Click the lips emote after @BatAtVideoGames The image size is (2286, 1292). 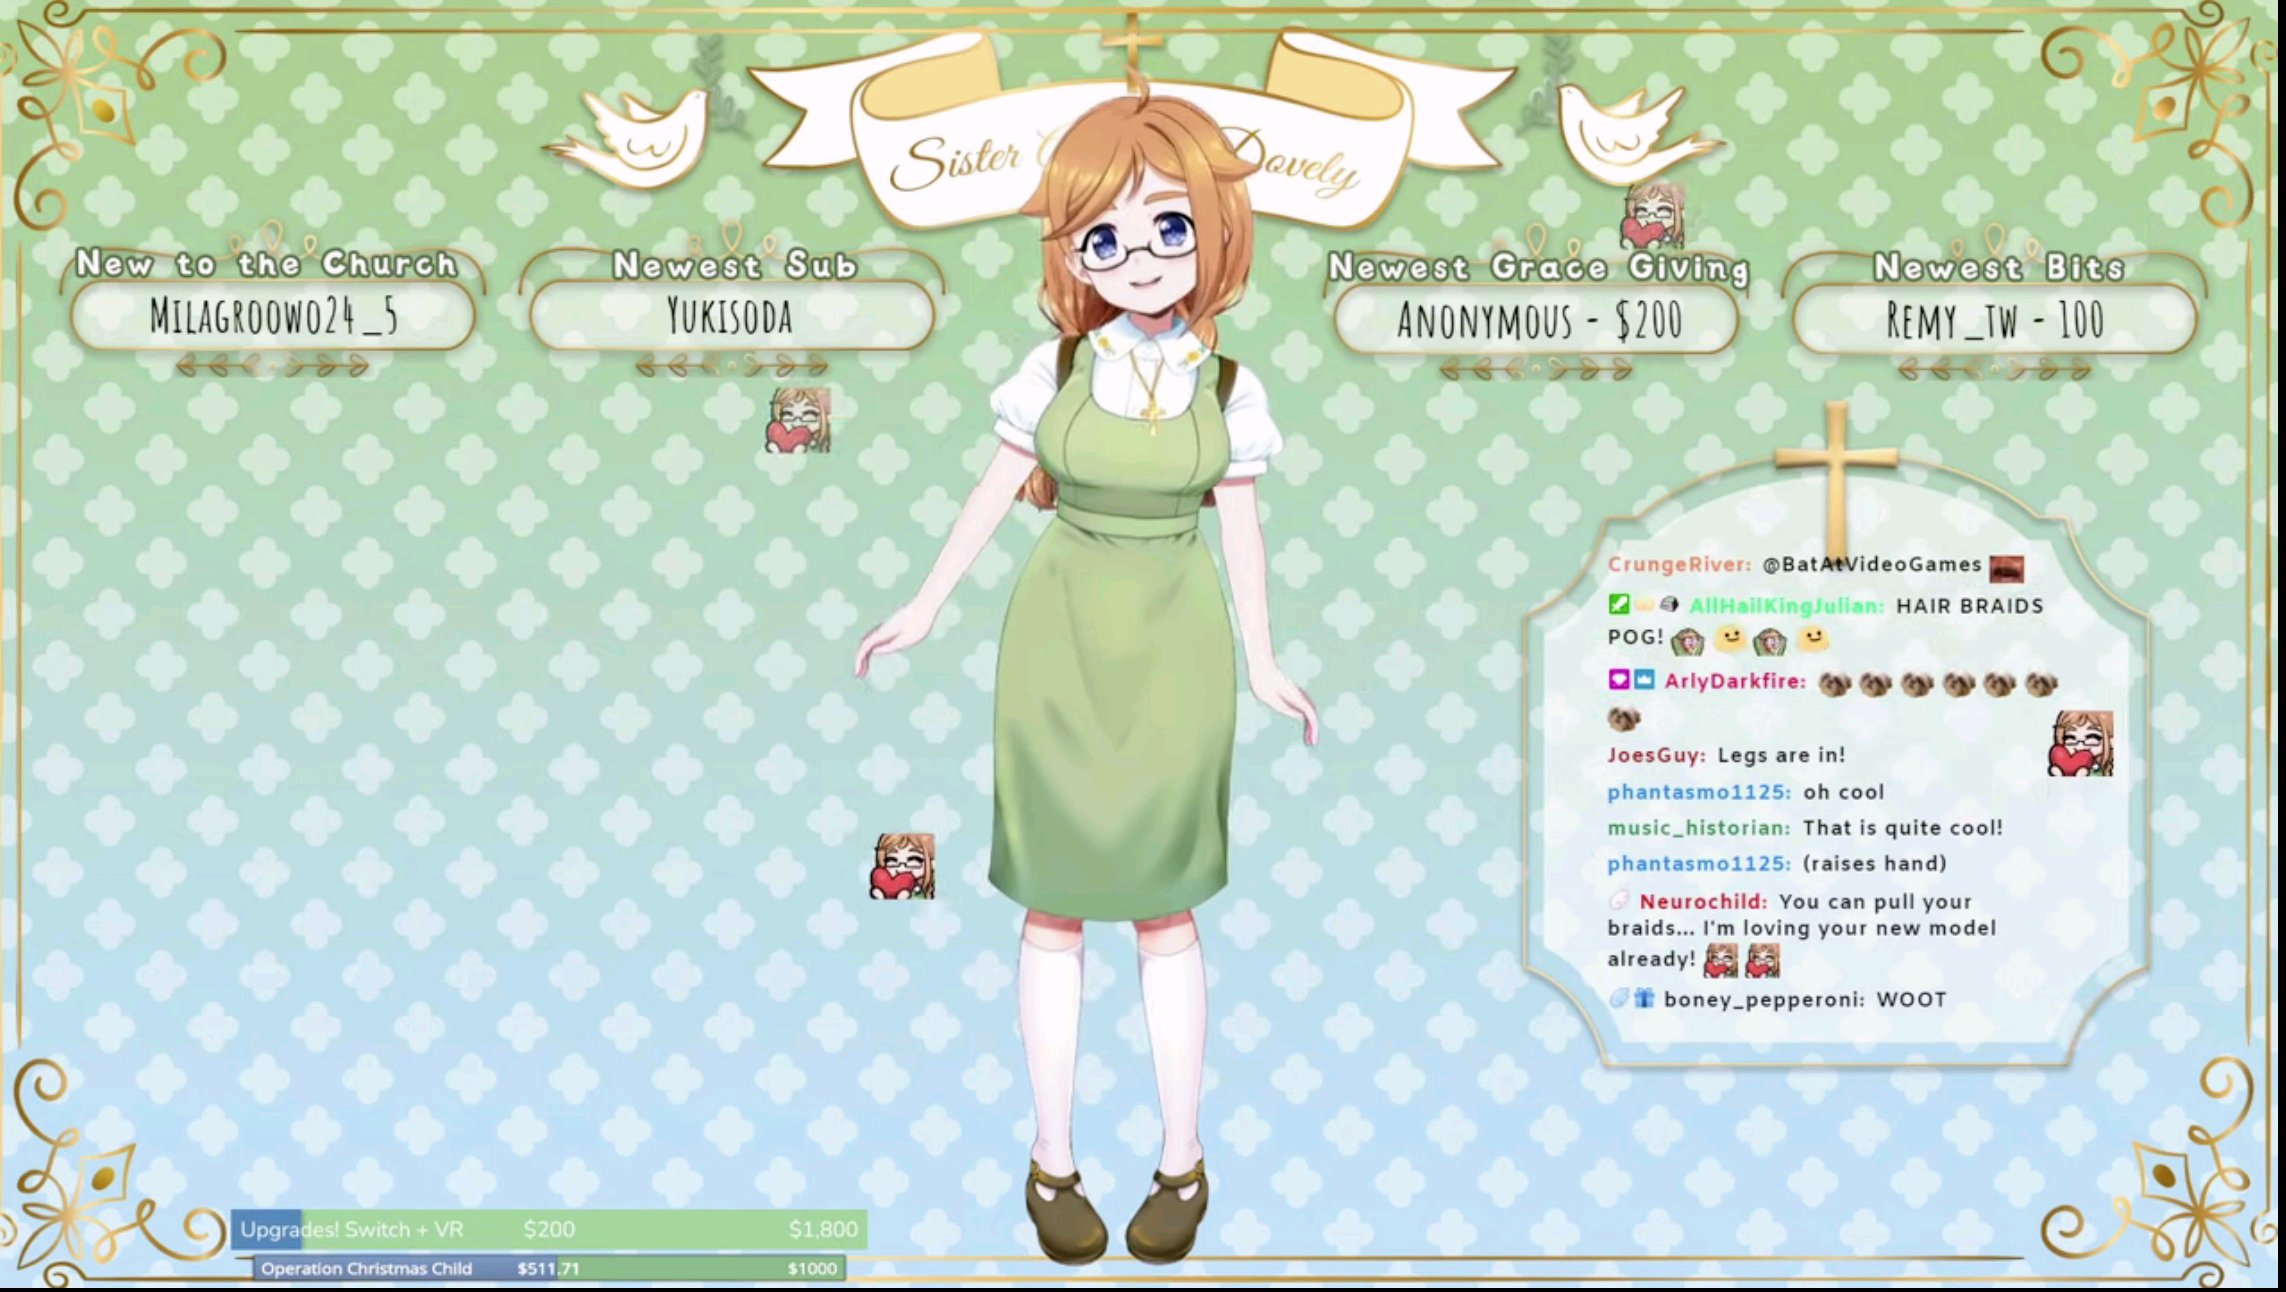coord(2006,568)
